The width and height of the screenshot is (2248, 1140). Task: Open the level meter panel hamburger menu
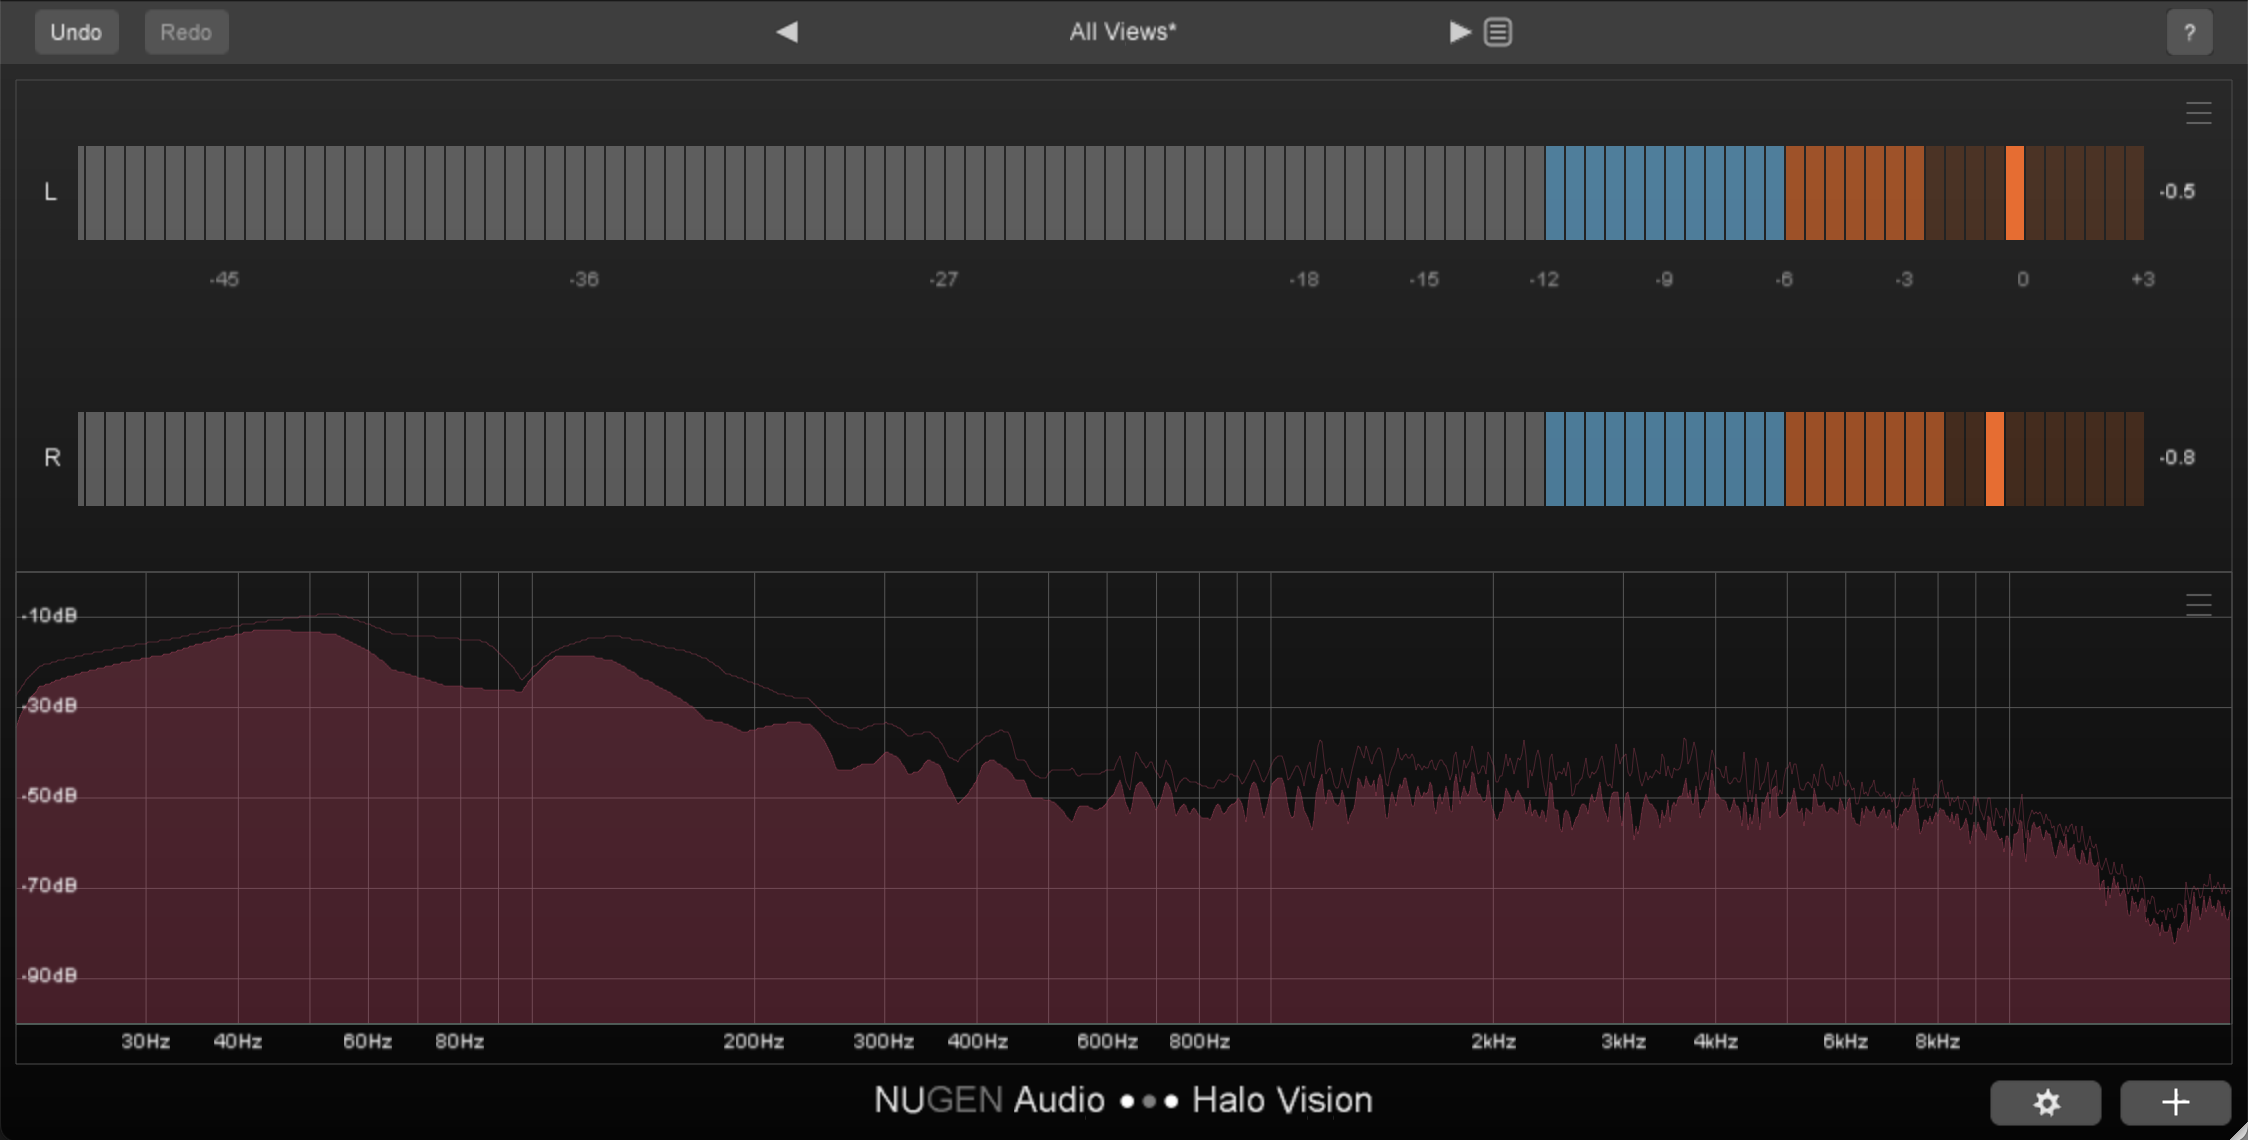(x=2198, y=113)
